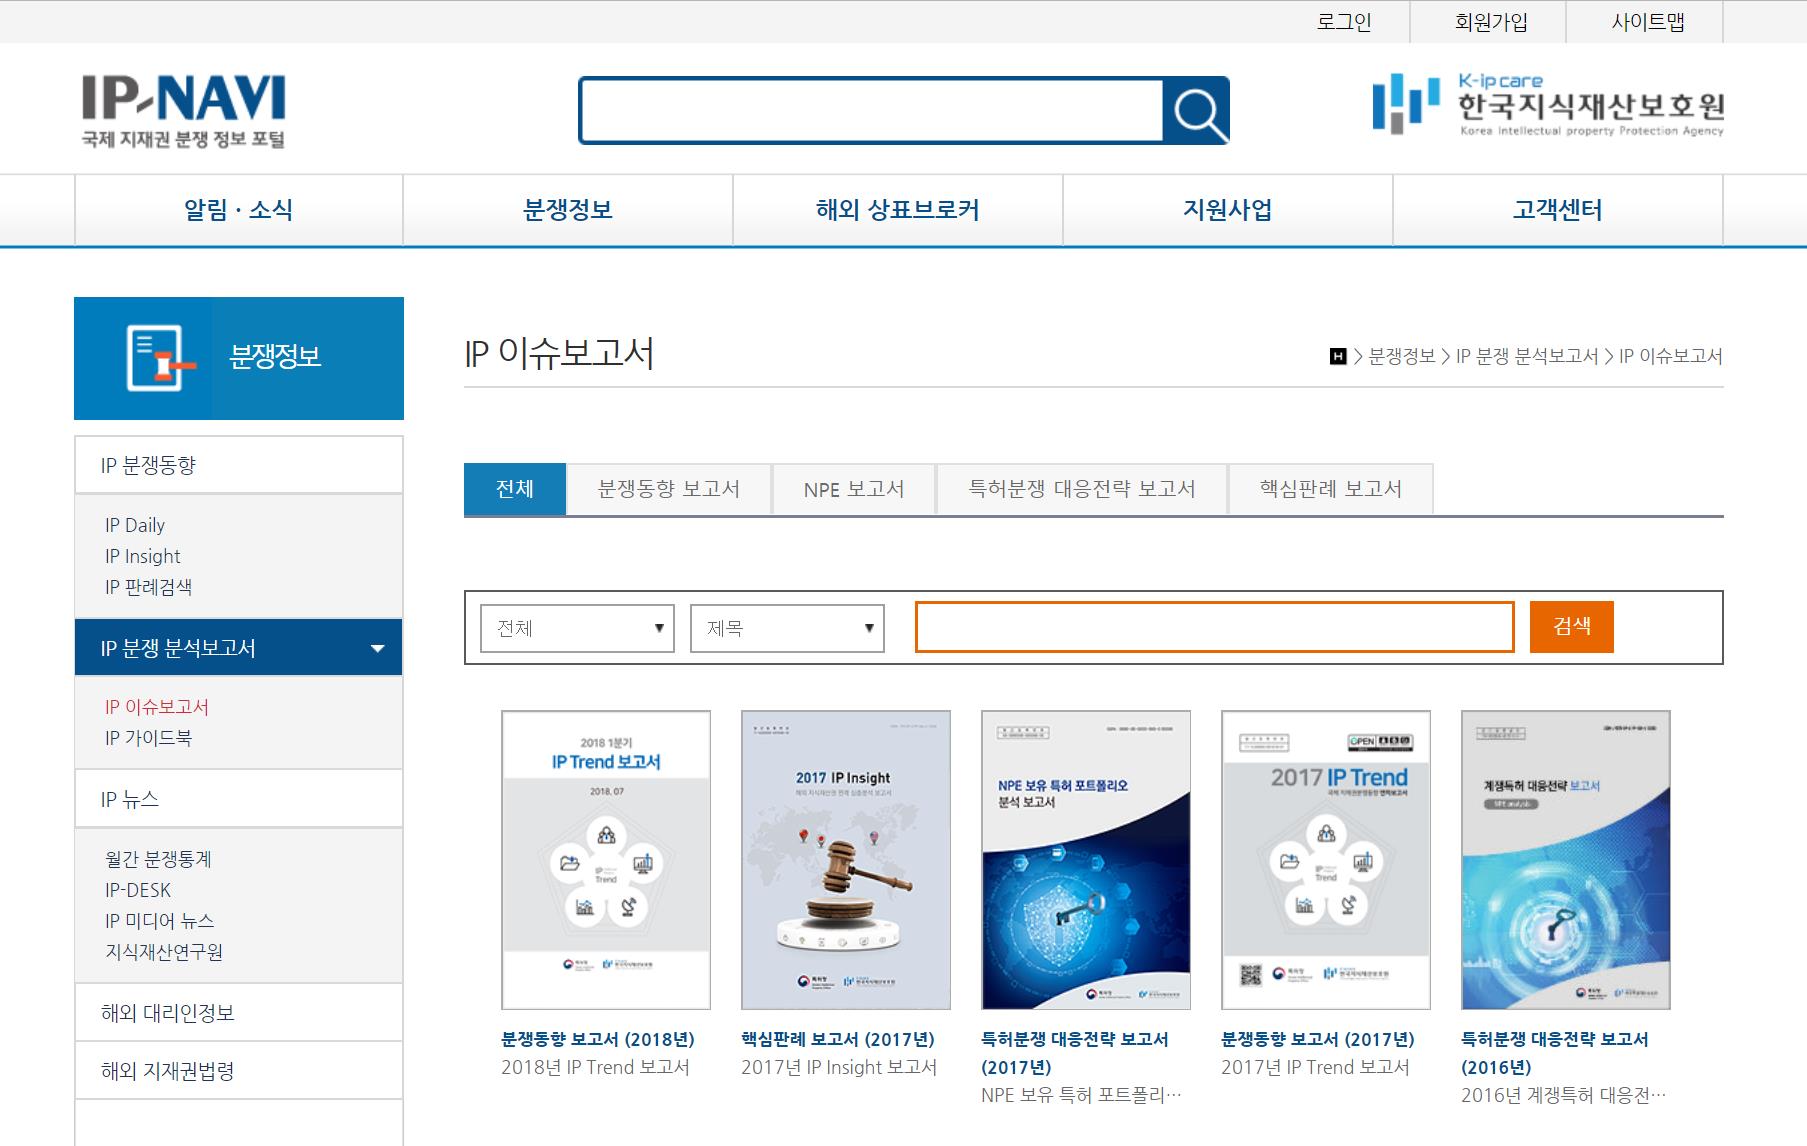Open the 계쟁특허 대응전략 보고서 cover
This screenshot has width=1807, height=1146.
1566,860
